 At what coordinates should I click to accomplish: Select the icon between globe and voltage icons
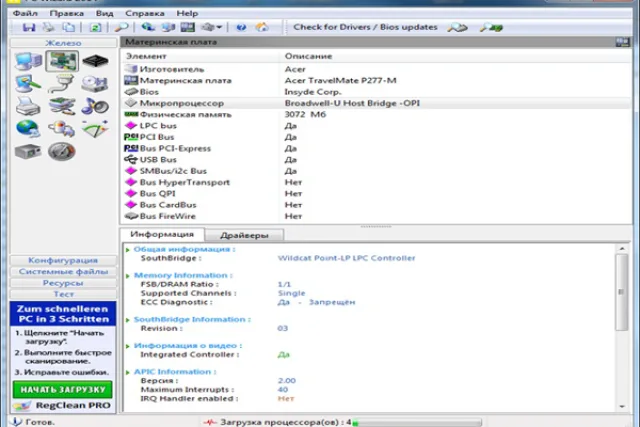pos(62,129)
